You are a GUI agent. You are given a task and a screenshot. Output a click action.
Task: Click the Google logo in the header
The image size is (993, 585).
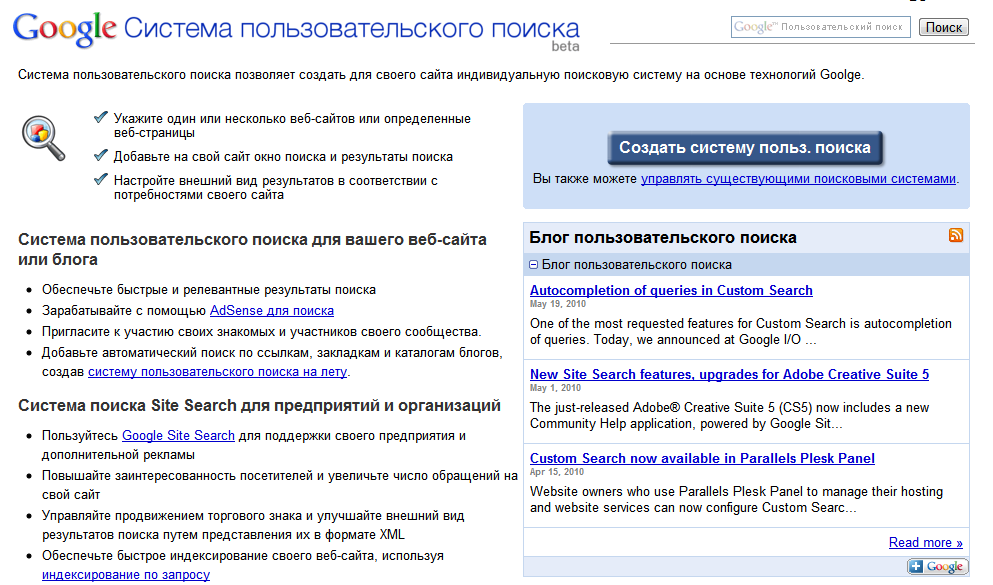point(65,29)
